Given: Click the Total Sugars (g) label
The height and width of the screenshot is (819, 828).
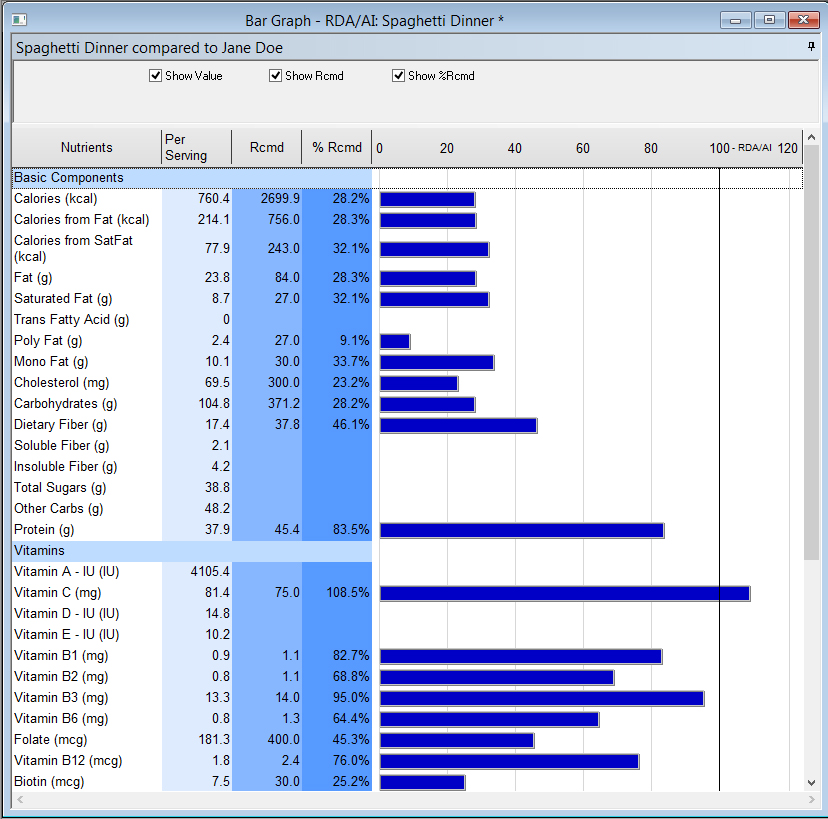Looking at the screenshot, I should 60,488.
